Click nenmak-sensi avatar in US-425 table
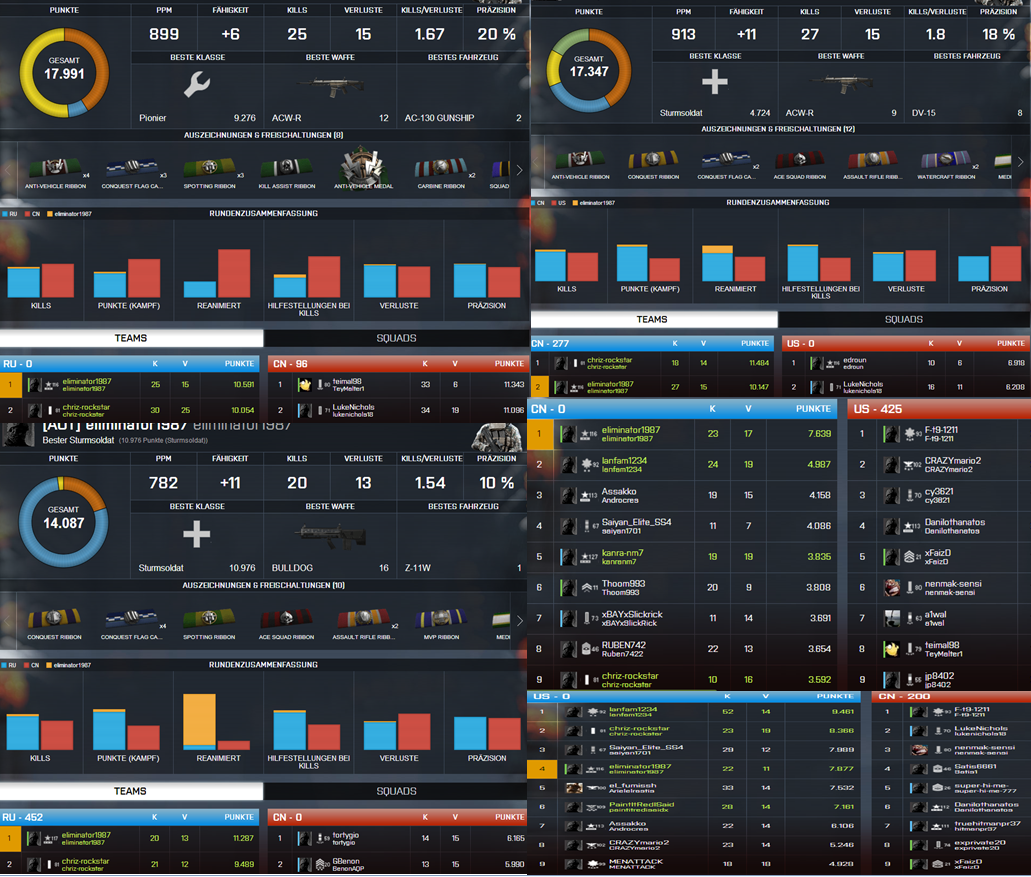1031x877 pixels. click(892, 587)
